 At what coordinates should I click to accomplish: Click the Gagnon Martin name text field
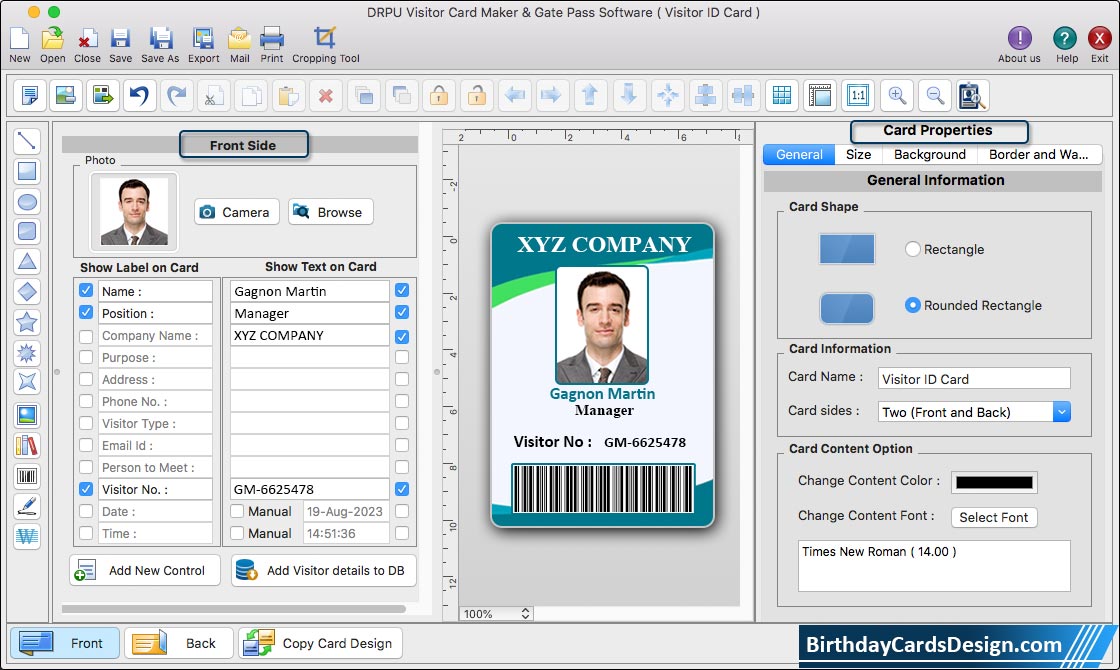[x=309, y=291]
